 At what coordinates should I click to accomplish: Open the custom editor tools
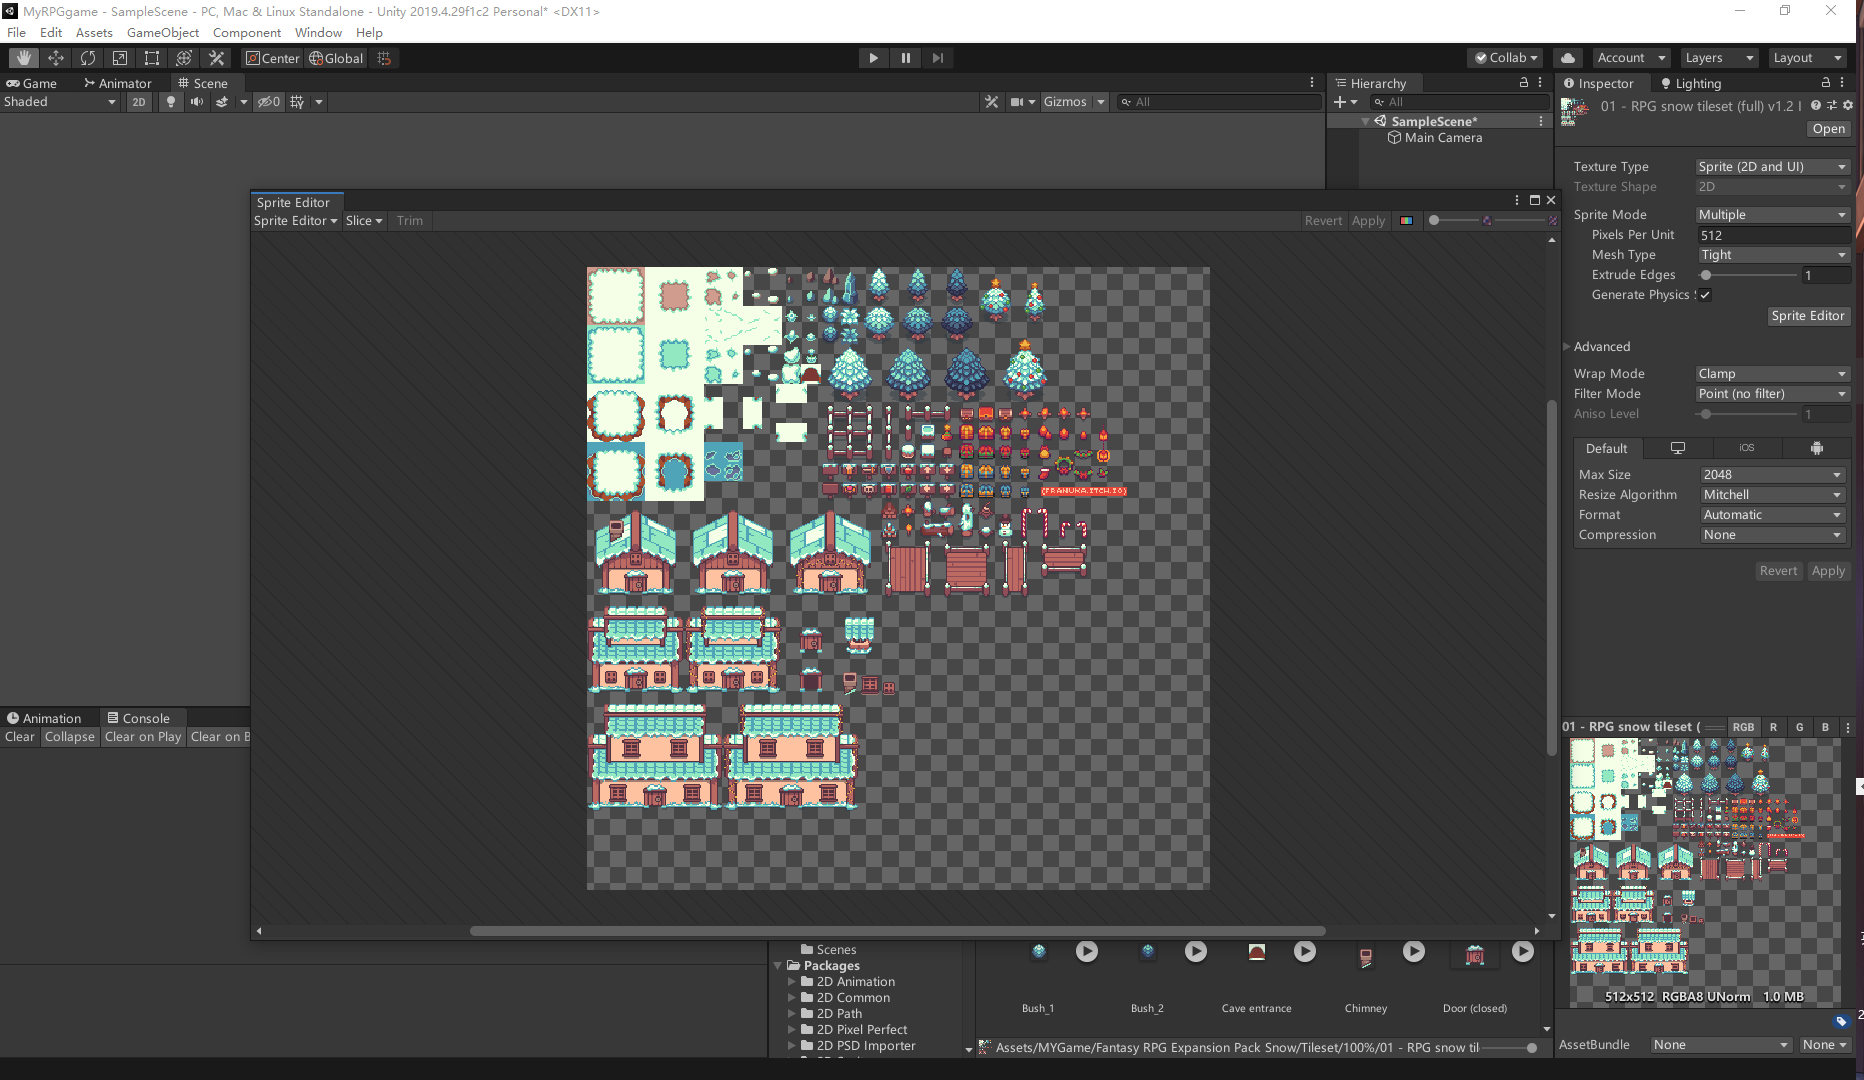pyautogui.click(x=216, y=58)
